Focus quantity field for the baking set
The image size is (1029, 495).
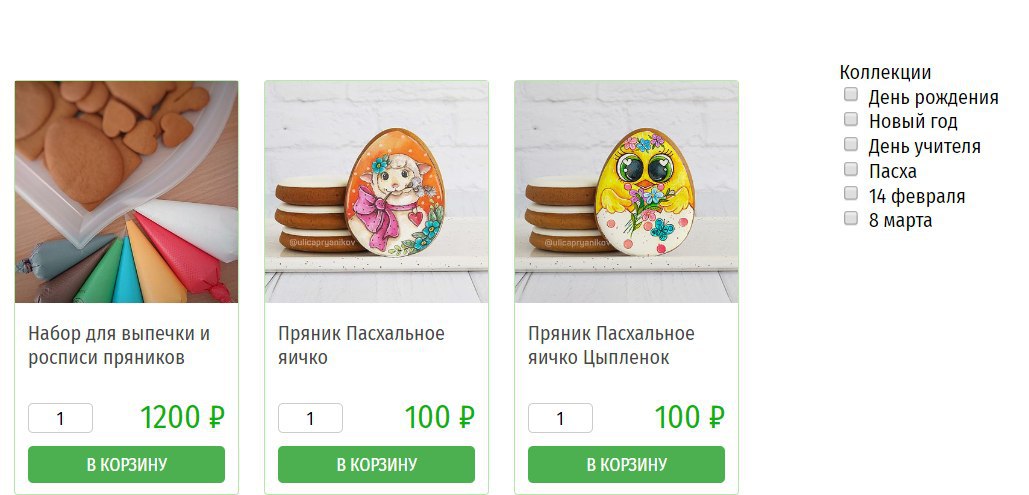click(60, 418)
